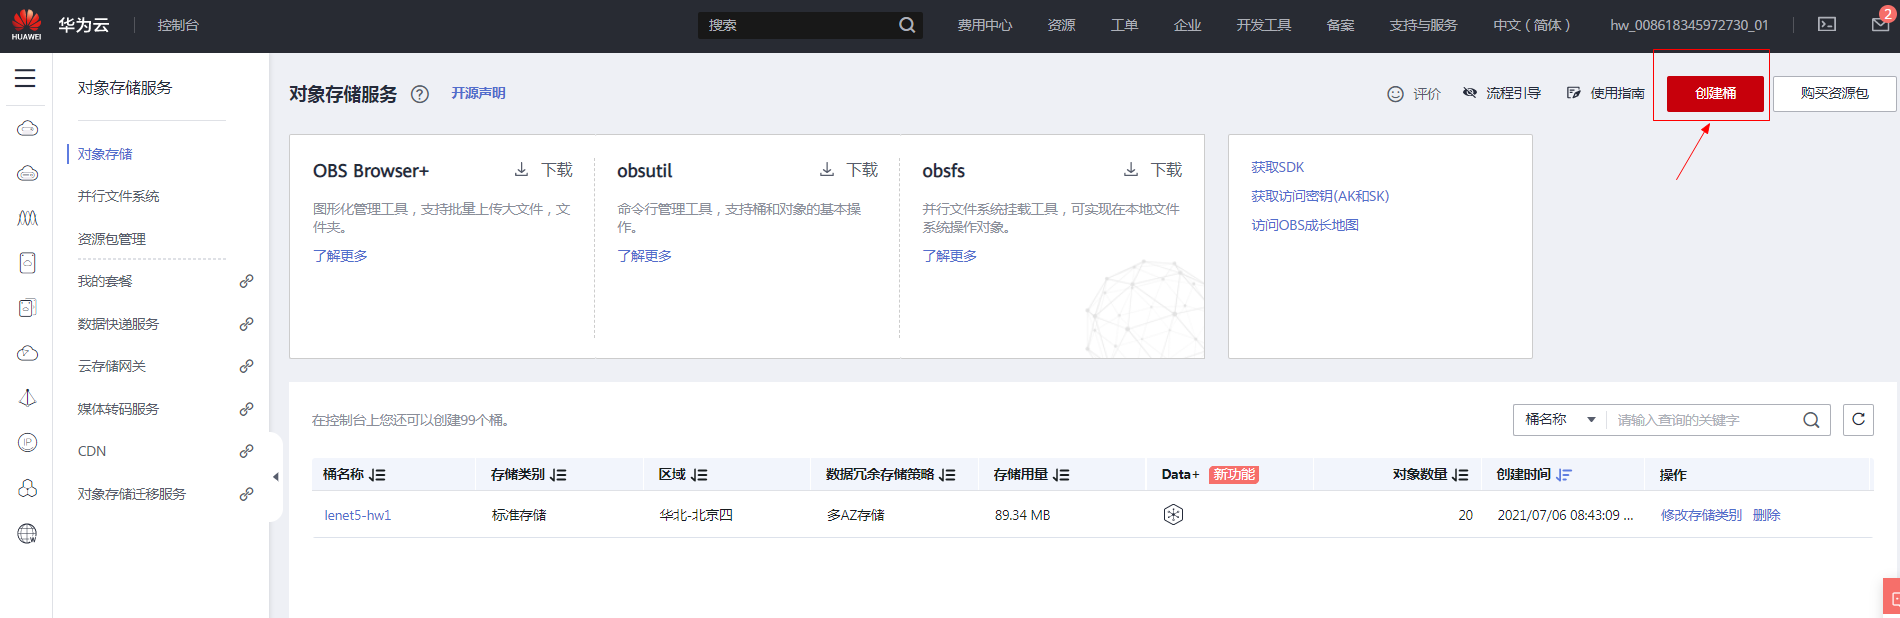Click the red 创建桶 button
1900x618 pixels.
1716,93
